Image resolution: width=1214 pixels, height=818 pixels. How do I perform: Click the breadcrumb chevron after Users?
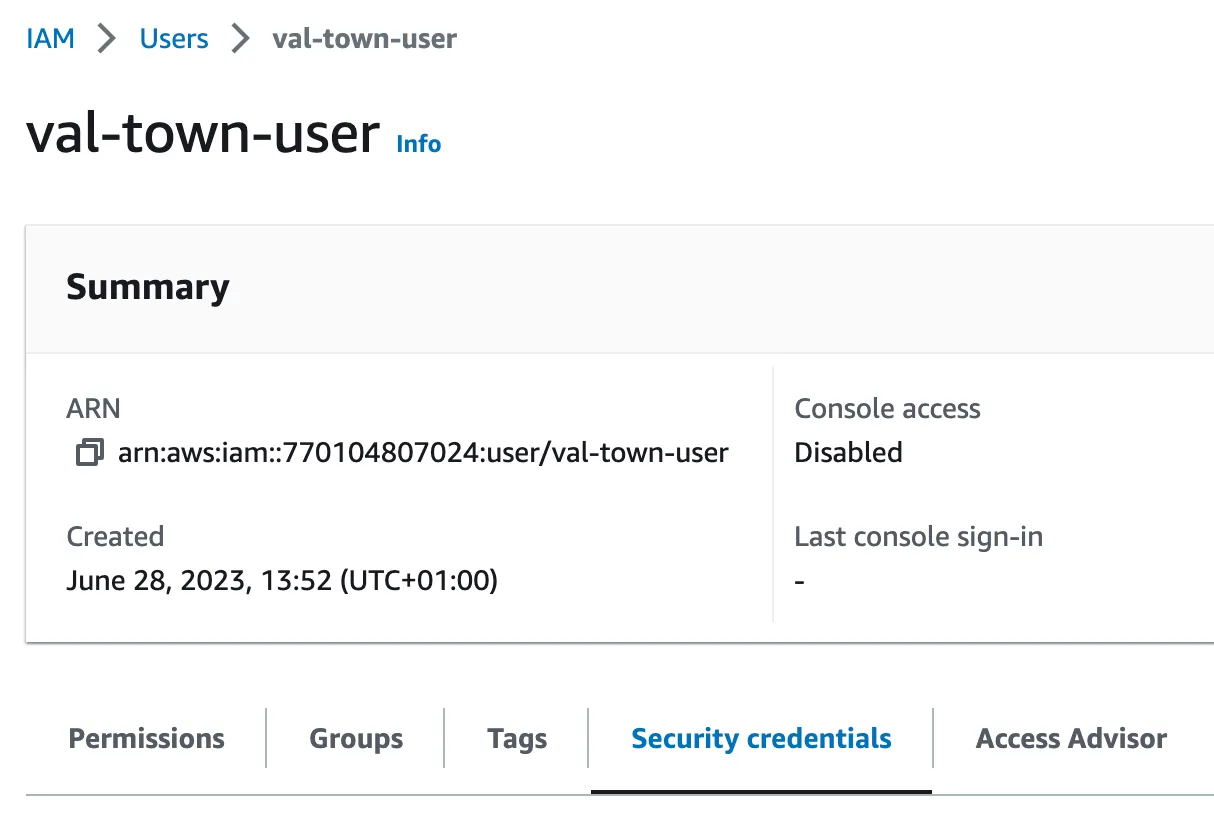(240, 39)
